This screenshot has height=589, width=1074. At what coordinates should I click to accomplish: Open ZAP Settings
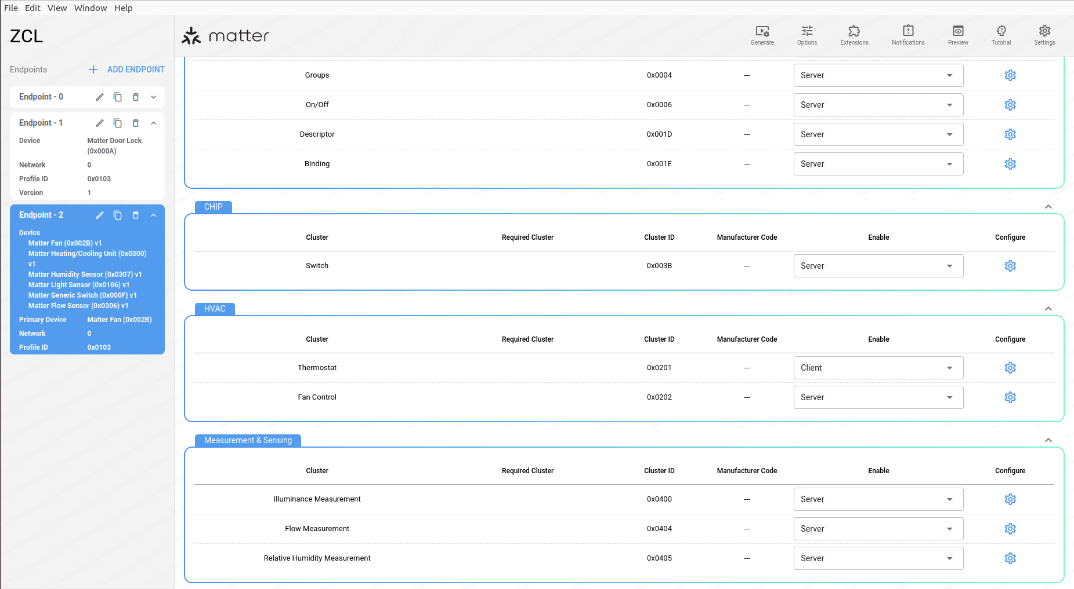pyautogui.click(x=1044, y=33)
